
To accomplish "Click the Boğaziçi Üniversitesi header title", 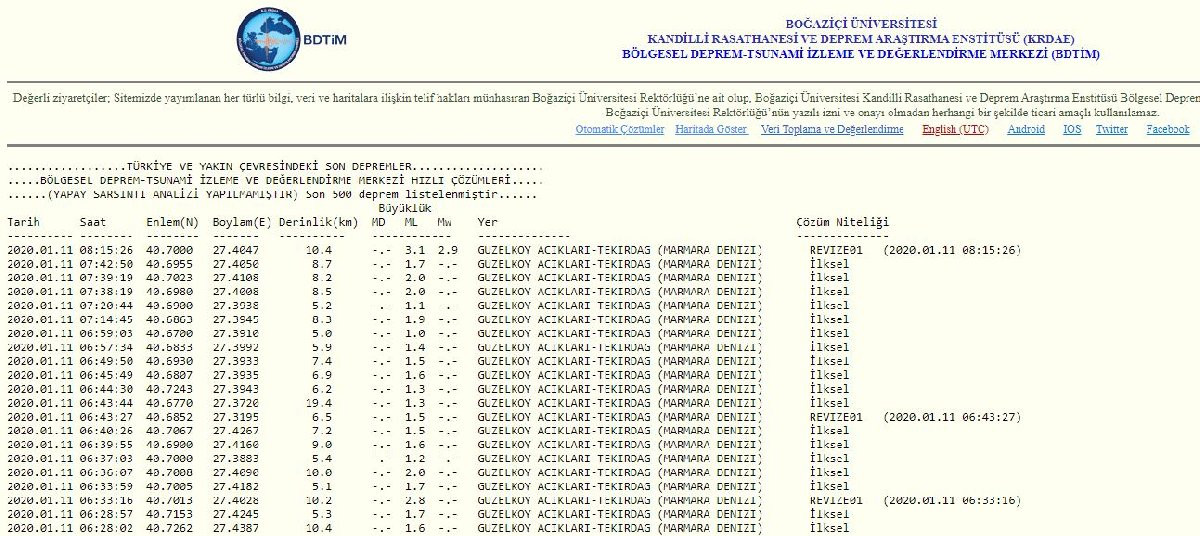I will tap(860, 23).
